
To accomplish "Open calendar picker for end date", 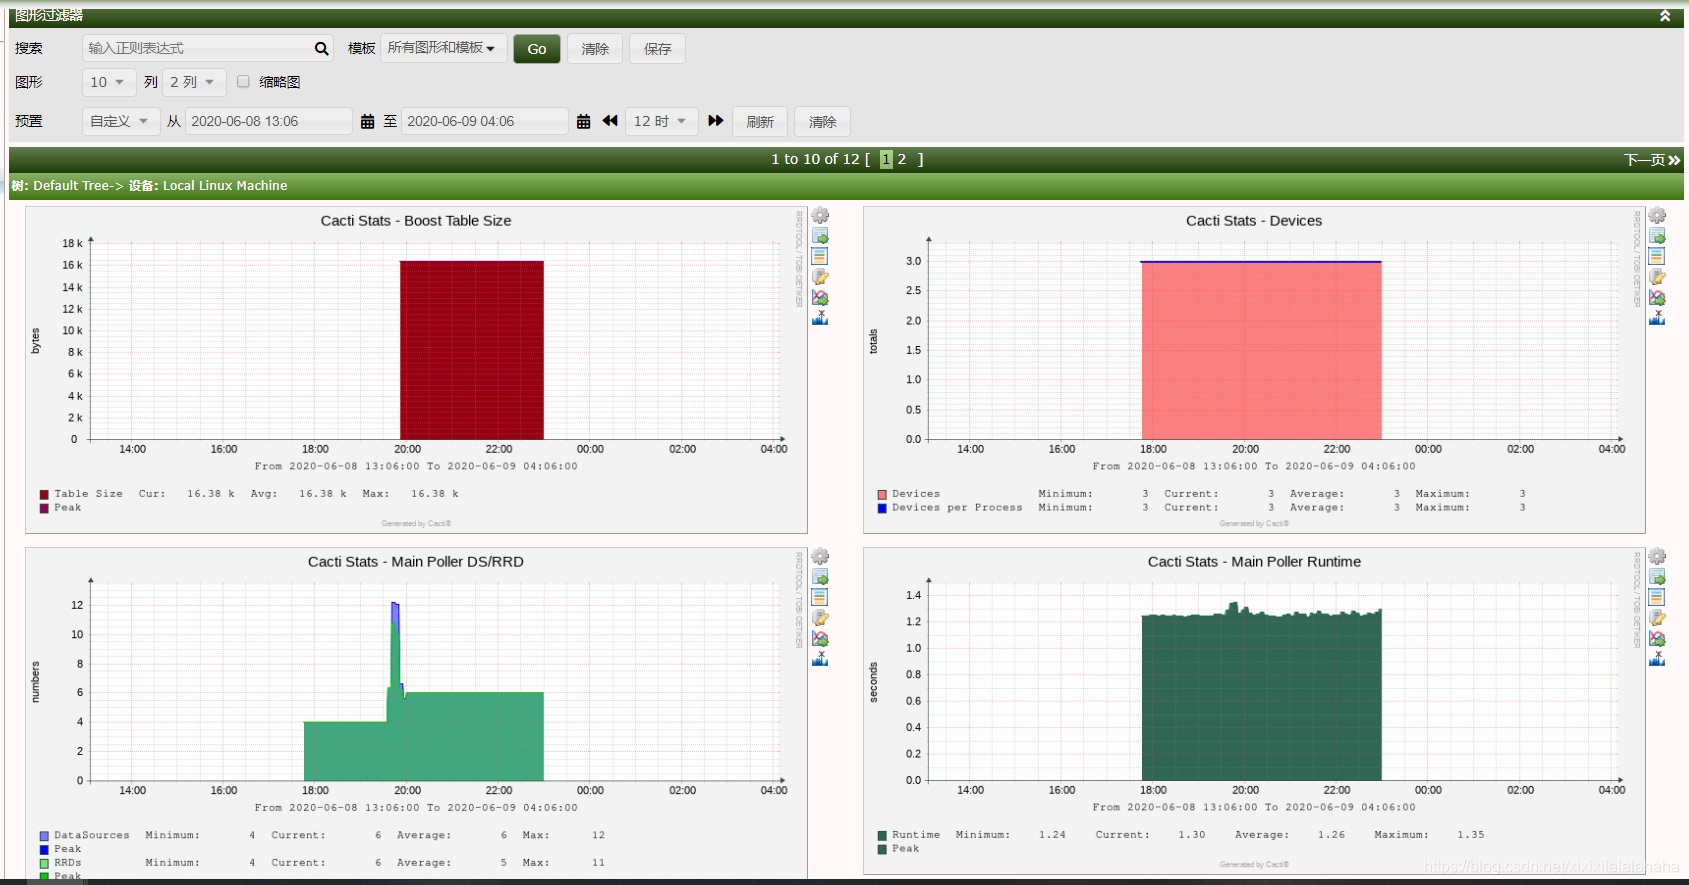I will (x=583, y=121).
